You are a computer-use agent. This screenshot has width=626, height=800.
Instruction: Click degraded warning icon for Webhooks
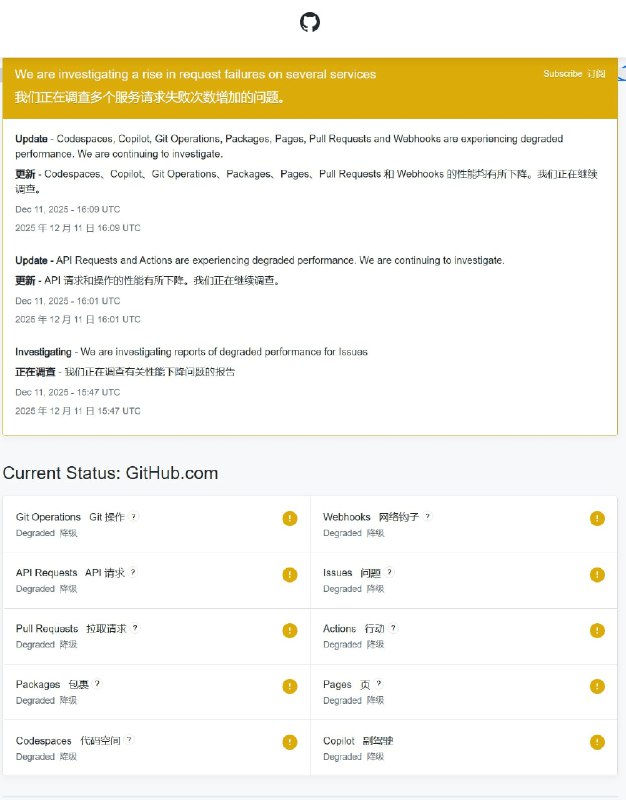pyautogui.click(x=597, y=518)
